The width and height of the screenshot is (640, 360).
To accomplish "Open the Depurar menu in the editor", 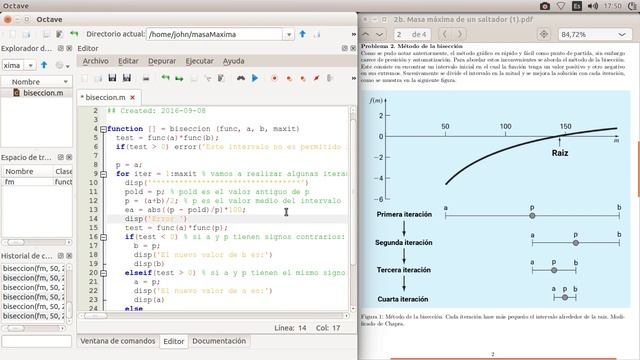I will tap(162, 61).
